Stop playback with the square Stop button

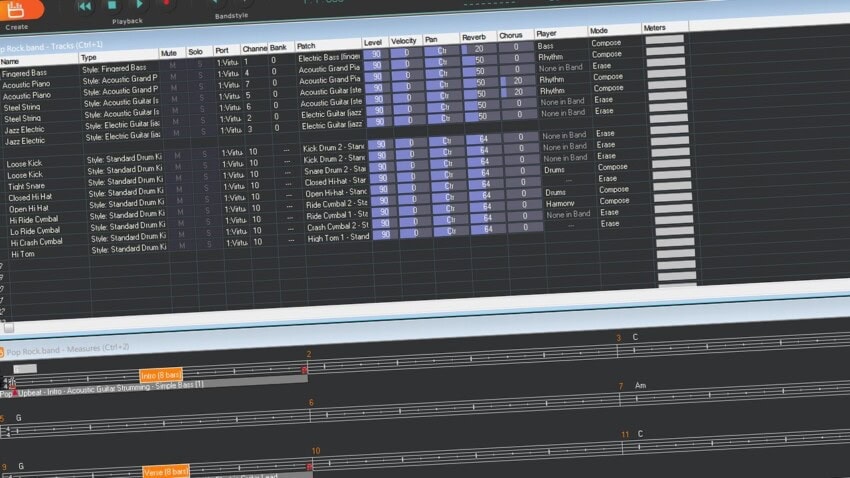[x=112, y=5]
